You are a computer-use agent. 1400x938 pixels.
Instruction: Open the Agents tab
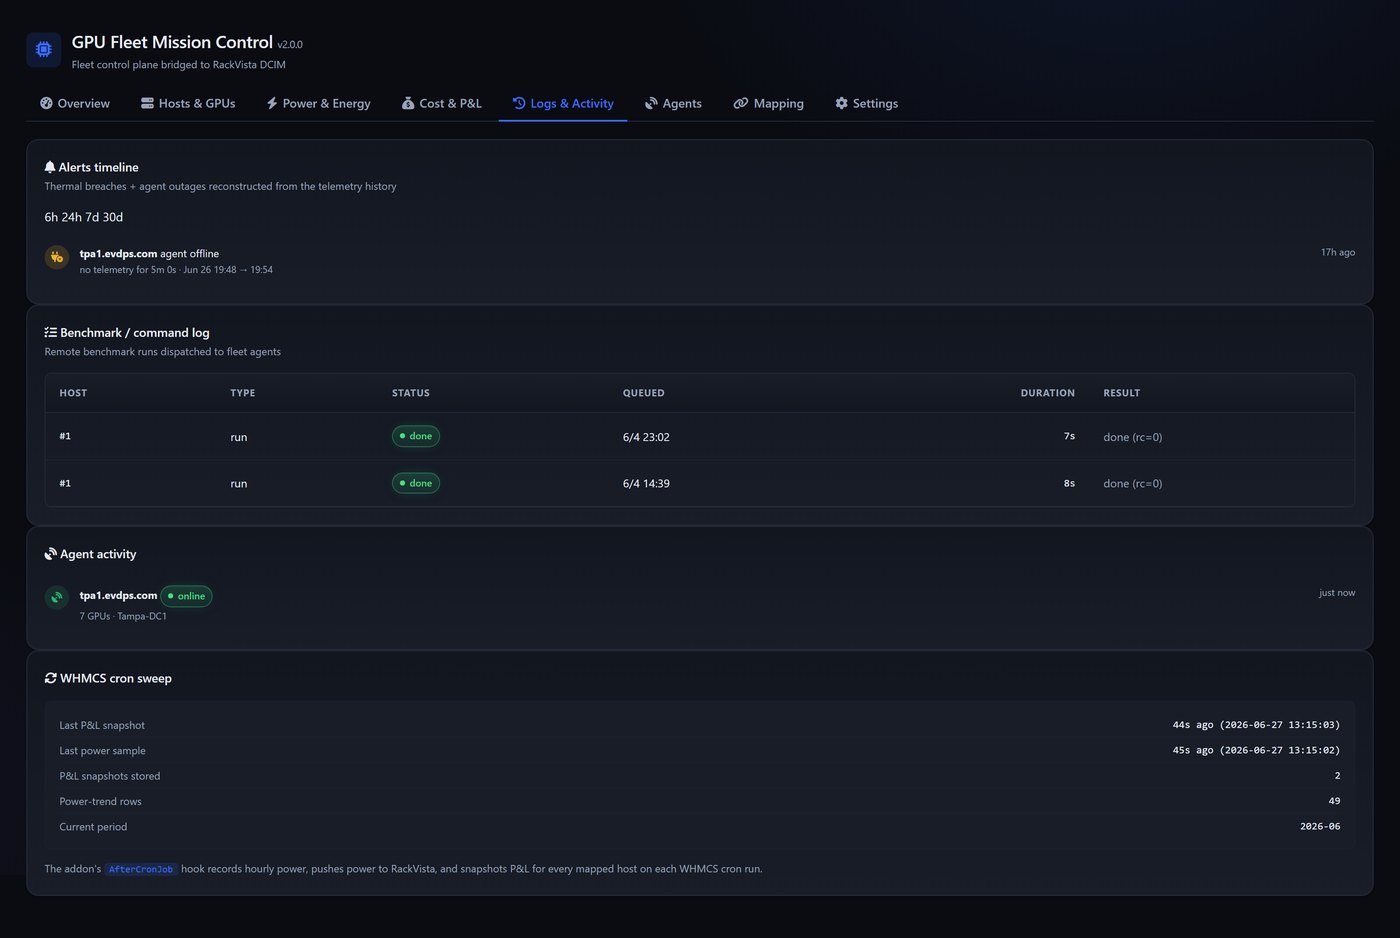(673, 103)
